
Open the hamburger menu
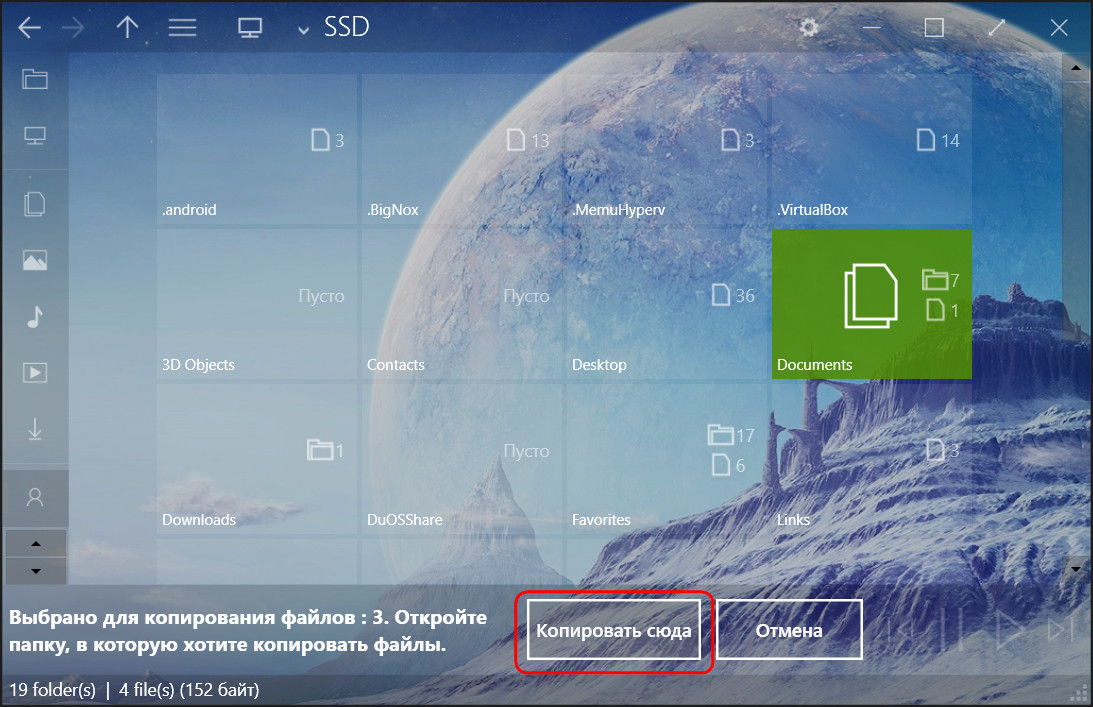click(x=183, y=28)
